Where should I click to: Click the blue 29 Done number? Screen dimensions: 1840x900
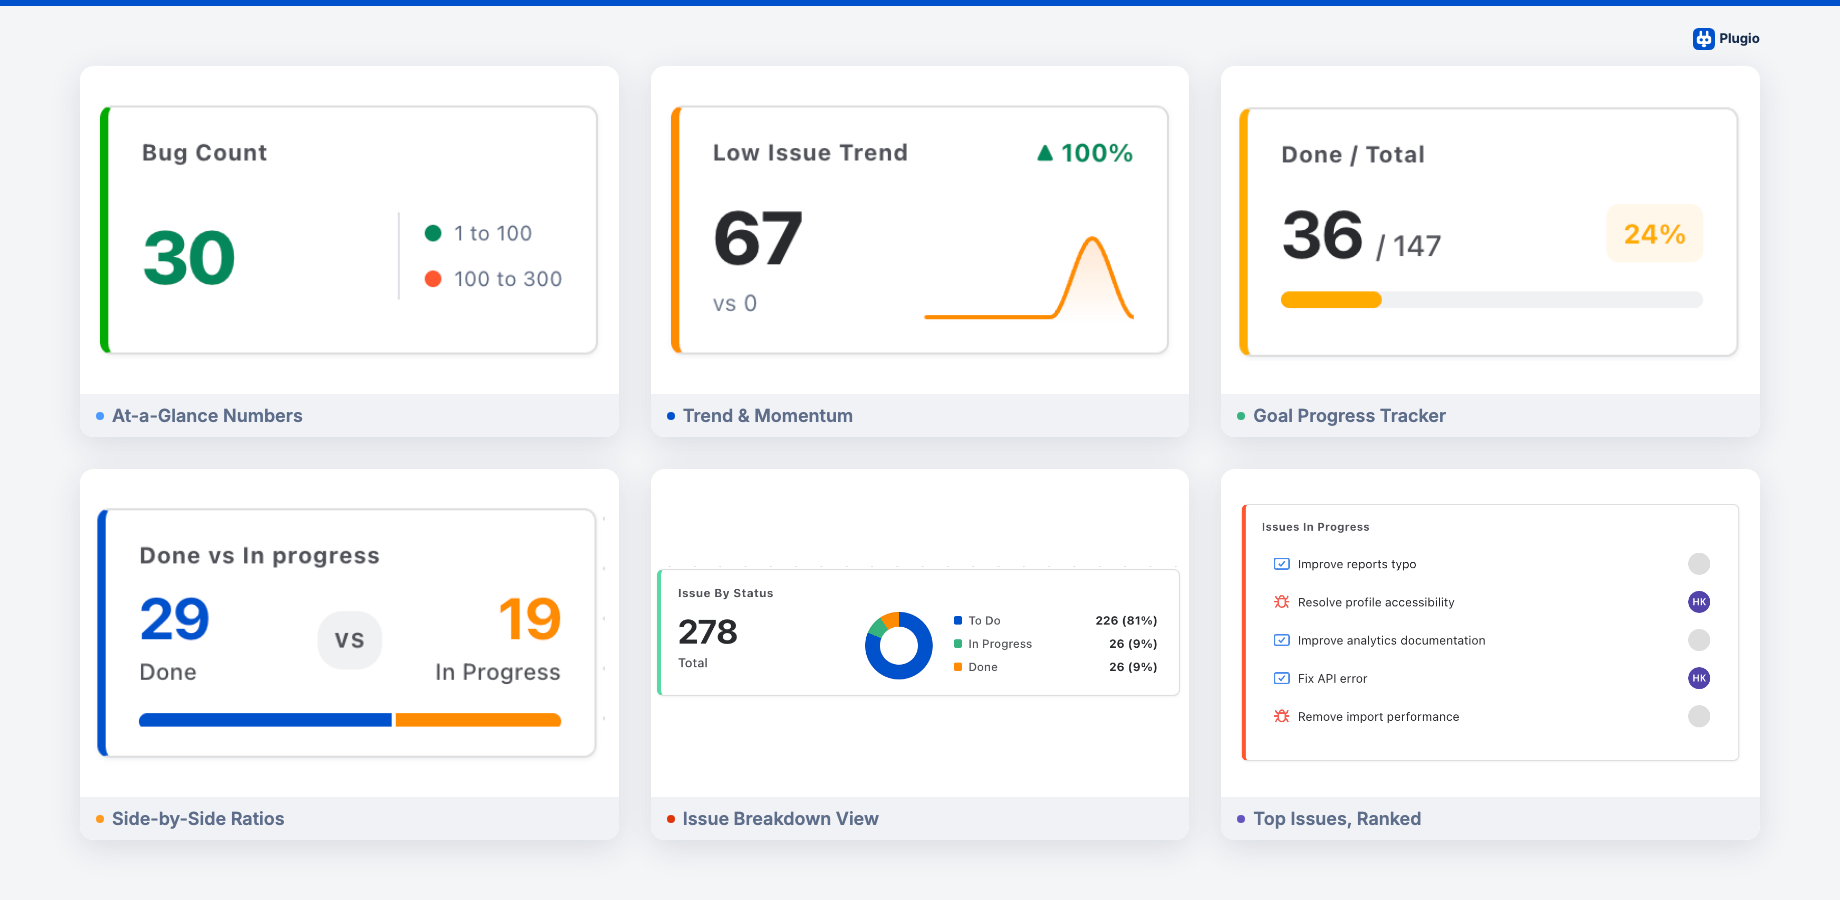pos(175,619)
